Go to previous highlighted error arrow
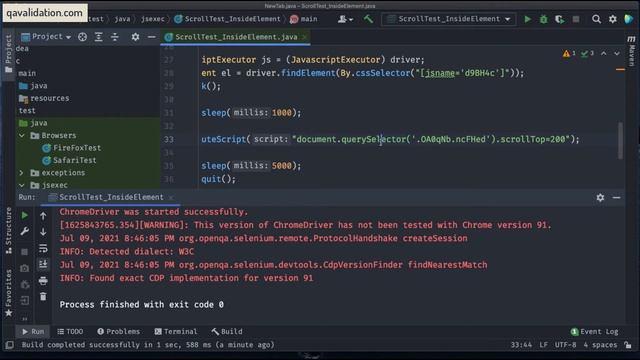Screen dimensions: 640x360 click(604, 53)
